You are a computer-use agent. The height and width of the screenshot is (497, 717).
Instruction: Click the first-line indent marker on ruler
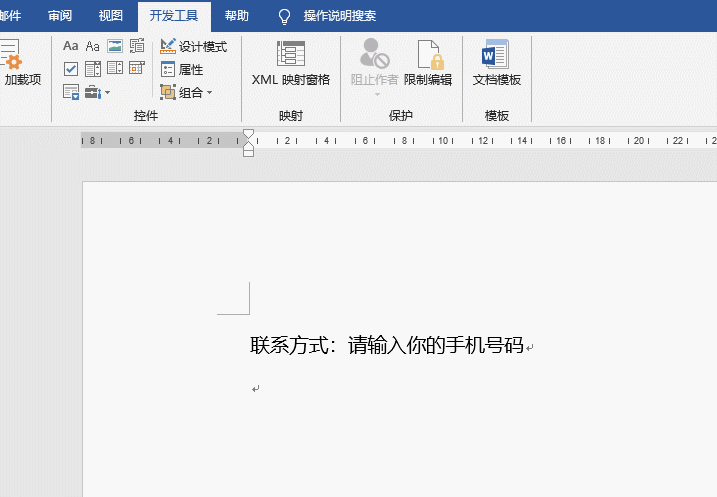[x=248, y=134]
